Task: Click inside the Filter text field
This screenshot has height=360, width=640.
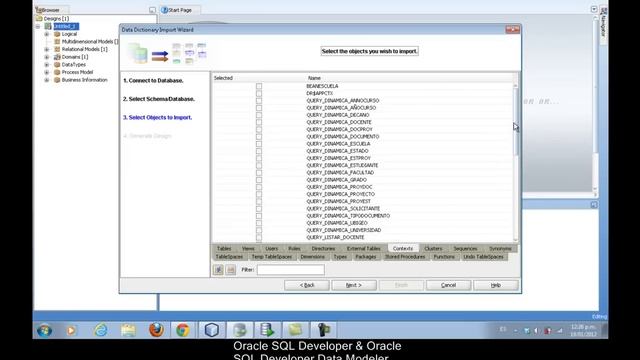Action: pyautogui.click(x=291, y=270)
